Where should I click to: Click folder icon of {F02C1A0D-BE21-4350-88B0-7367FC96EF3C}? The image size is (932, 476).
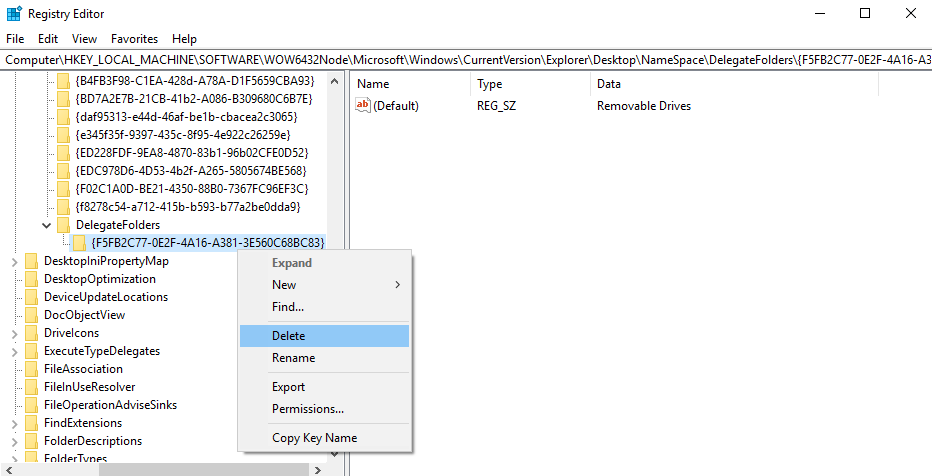point(64,189)
